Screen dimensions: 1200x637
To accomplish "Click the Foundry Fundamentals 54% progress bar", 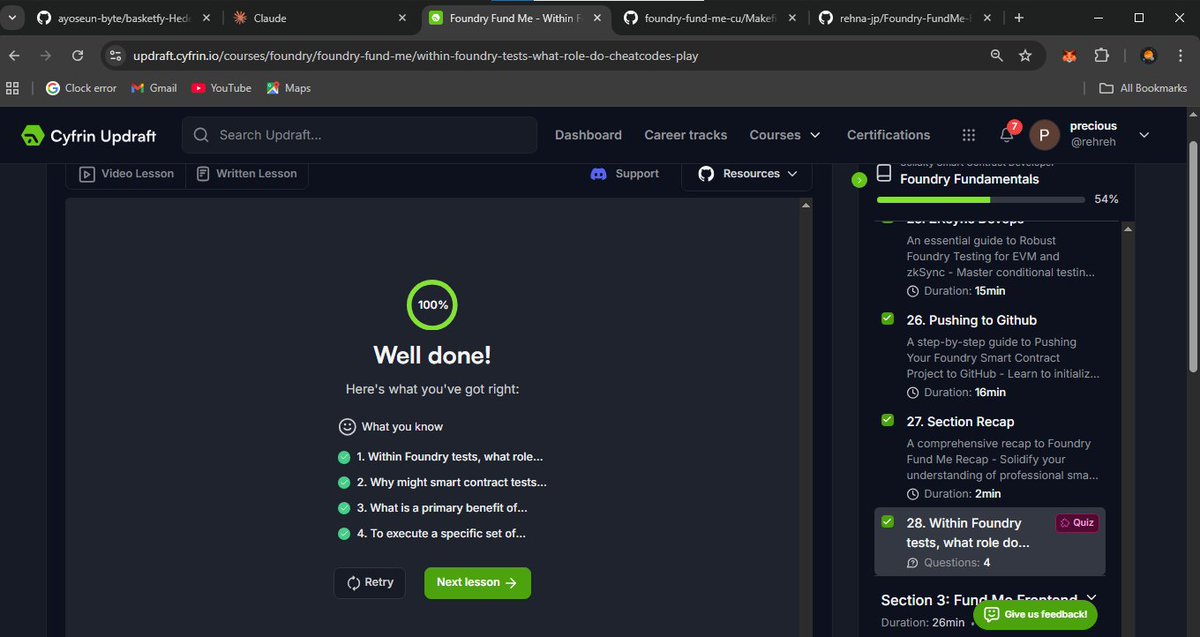I will tap(978, 199).
